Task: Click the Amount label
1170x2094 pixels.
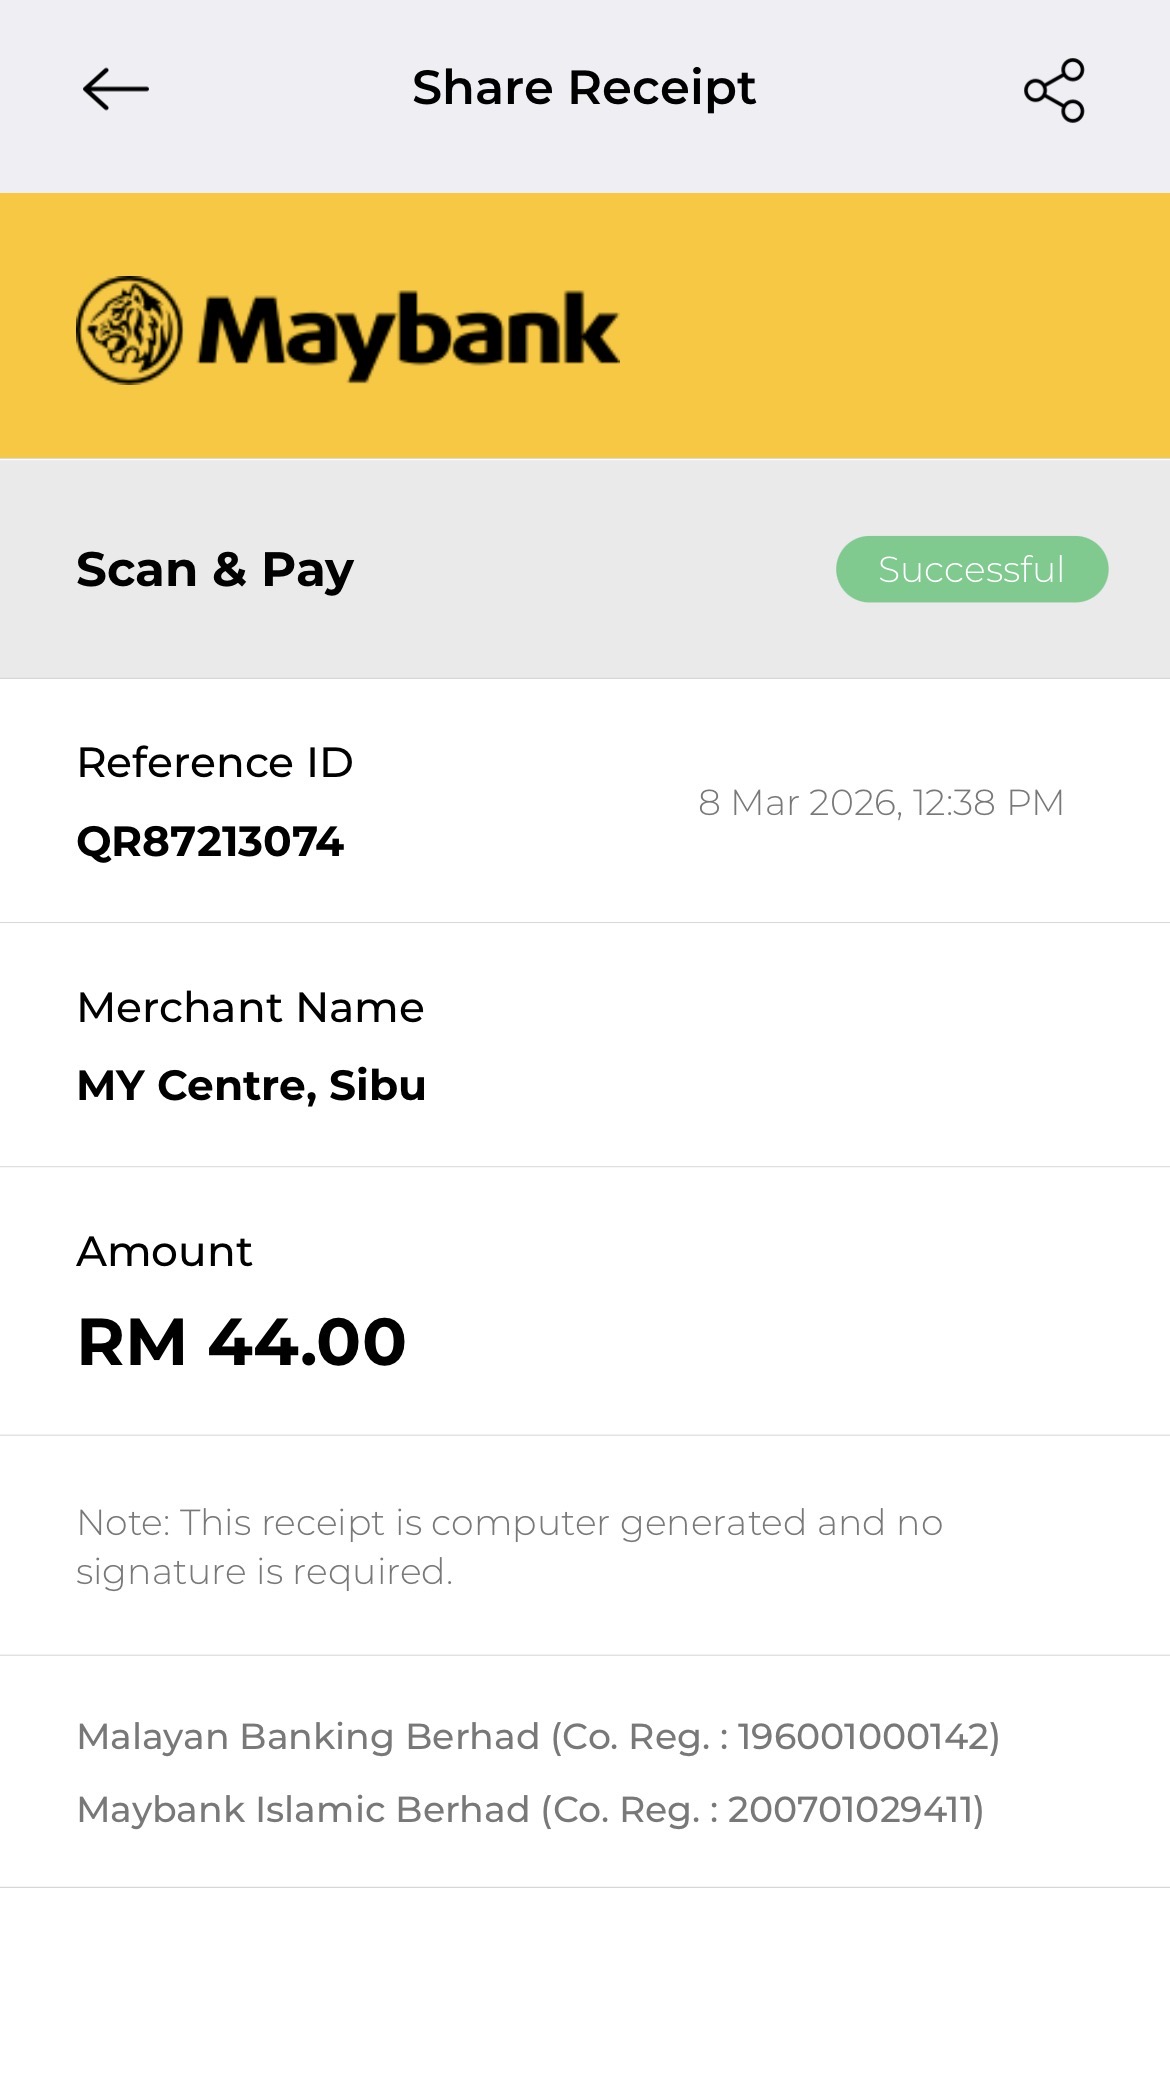Action: (x=165, y=1251)
